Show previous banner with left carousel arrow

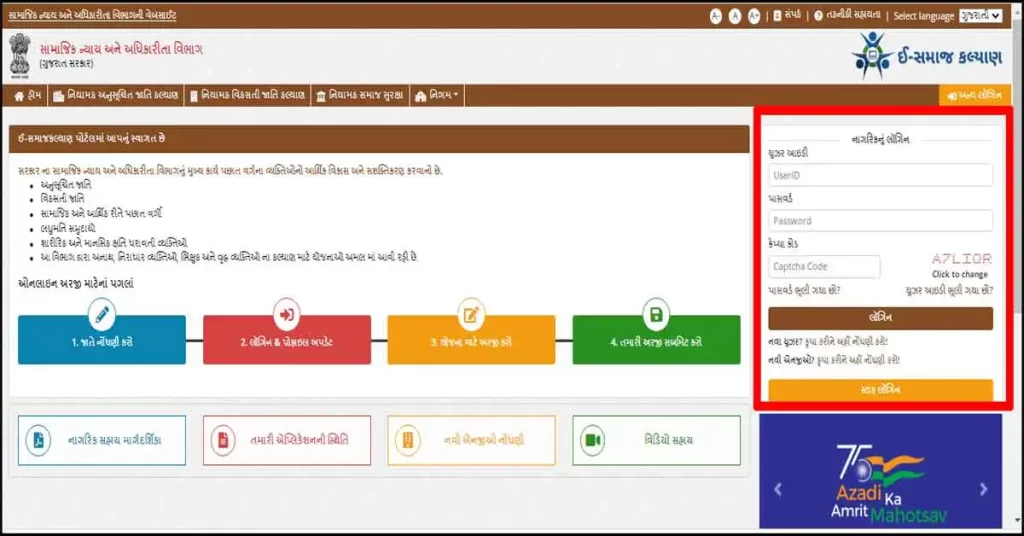point(777,489)
